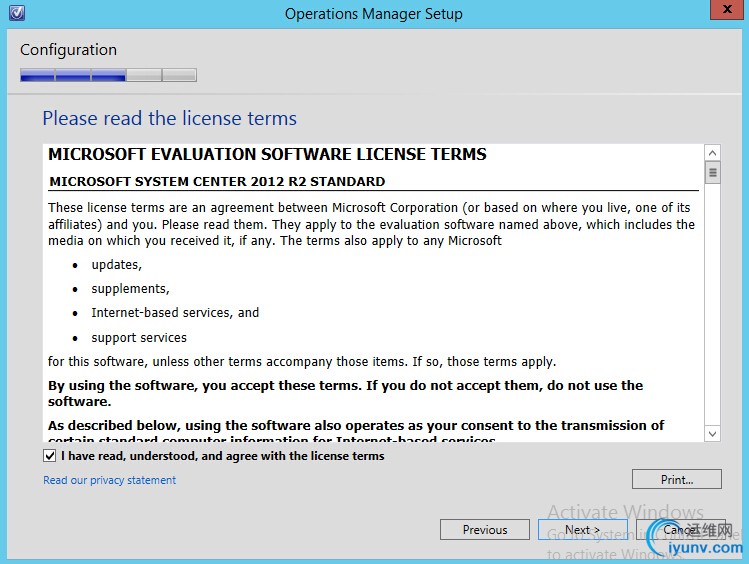Viewport: 749px width, 564px height.
Task: Click the "I have read, understood, and agree" label
Action: (x=223, y=456)
